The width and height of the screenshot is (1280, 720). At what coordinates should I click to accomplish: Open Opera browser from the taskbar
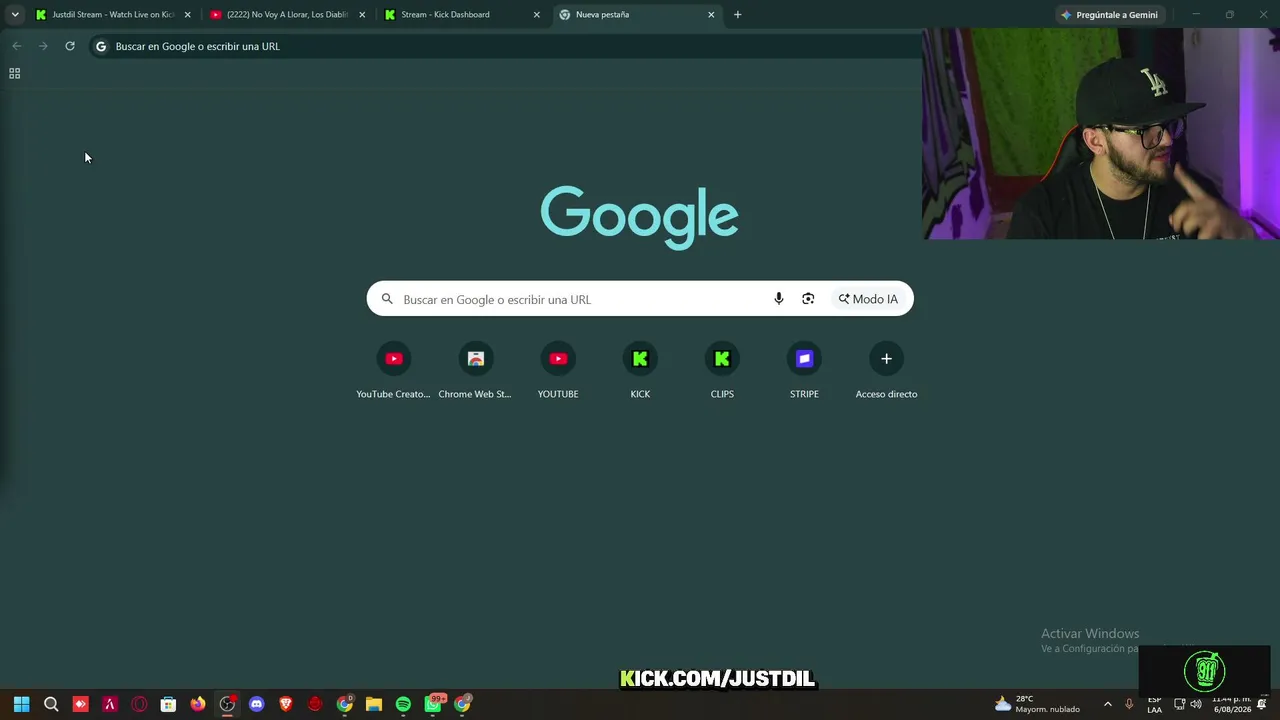[139, 704]
